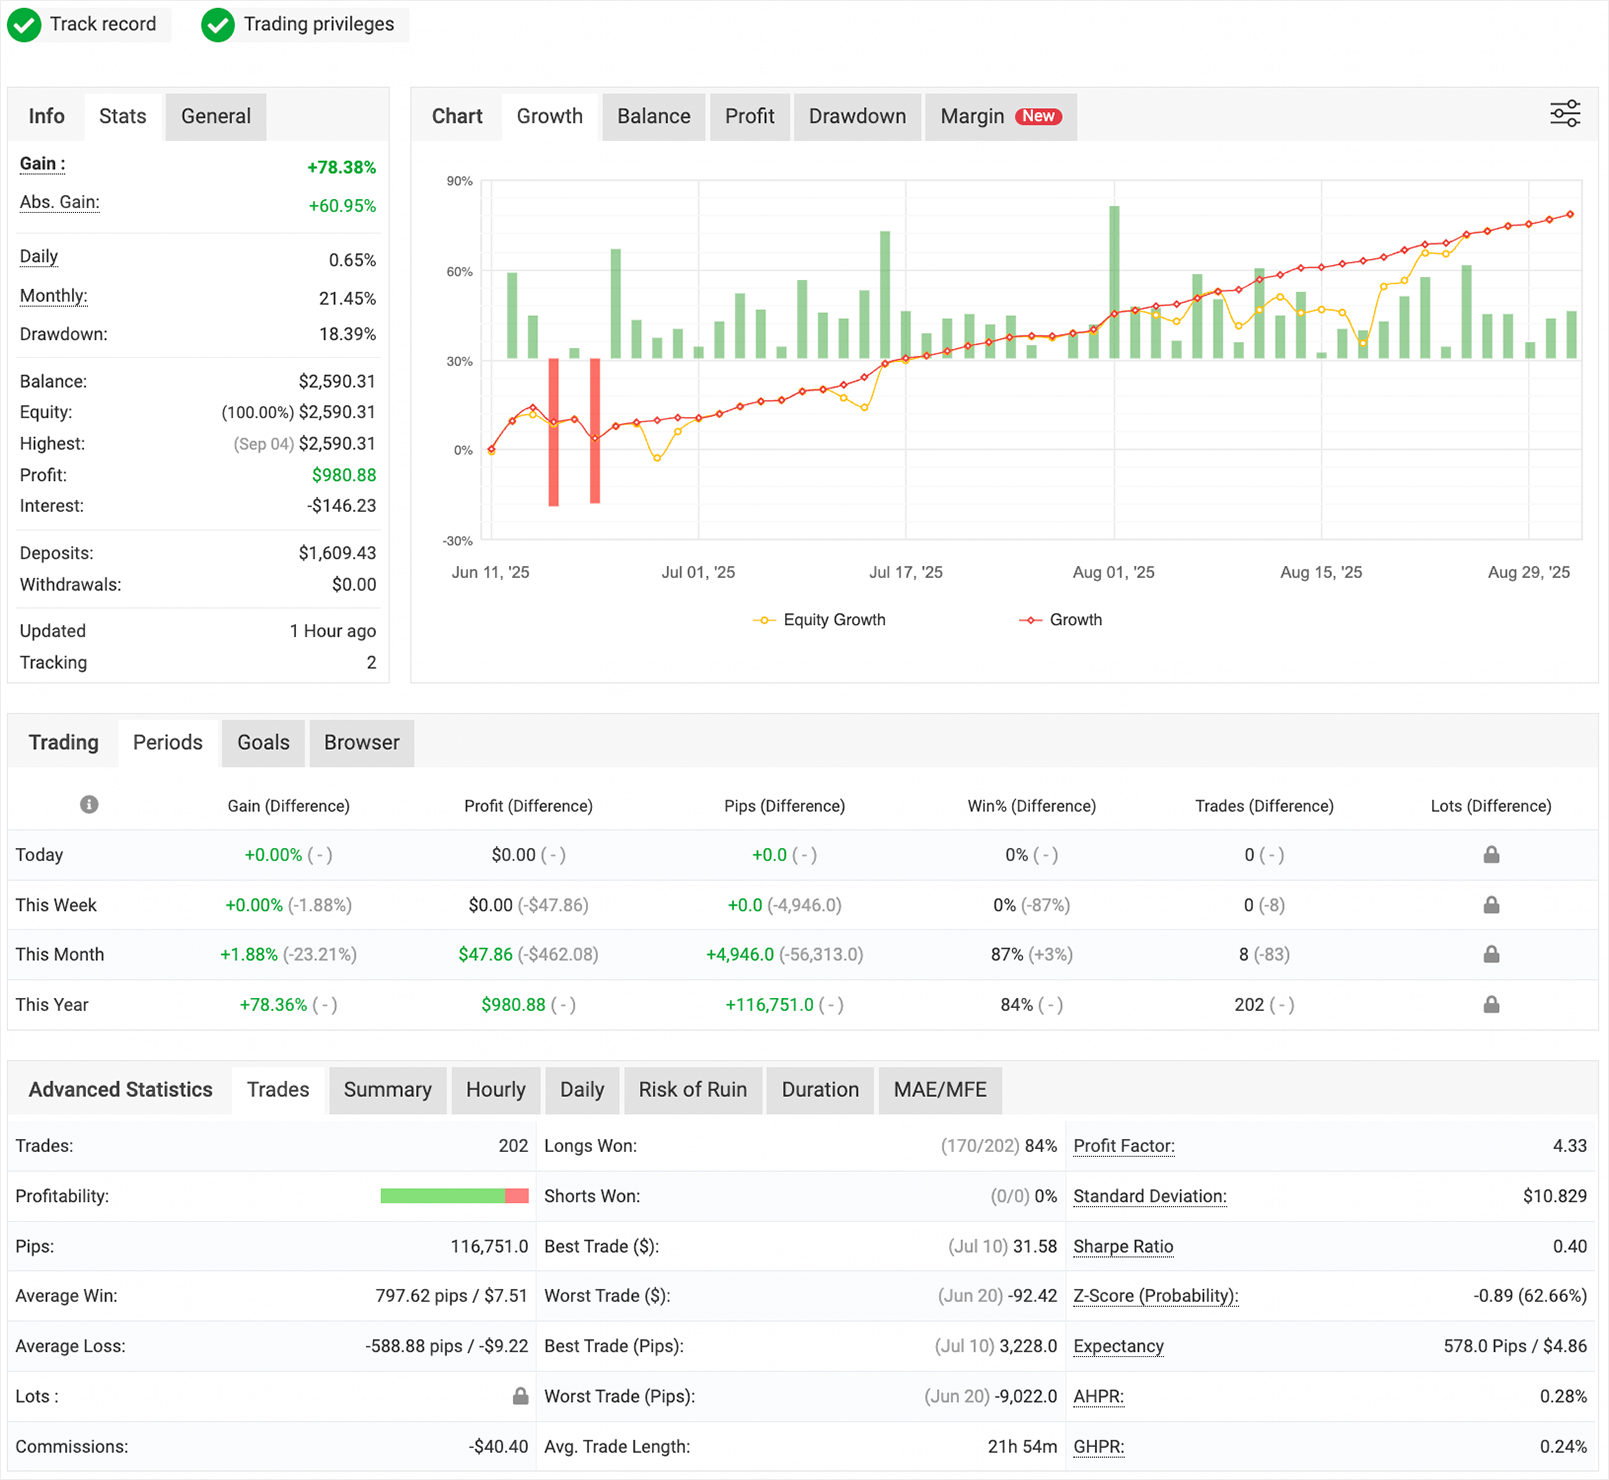The width and height of the screenshot is (1609, 1480).
Task: Click the Longs Won 84% value
Action: coord(1041,1146)
